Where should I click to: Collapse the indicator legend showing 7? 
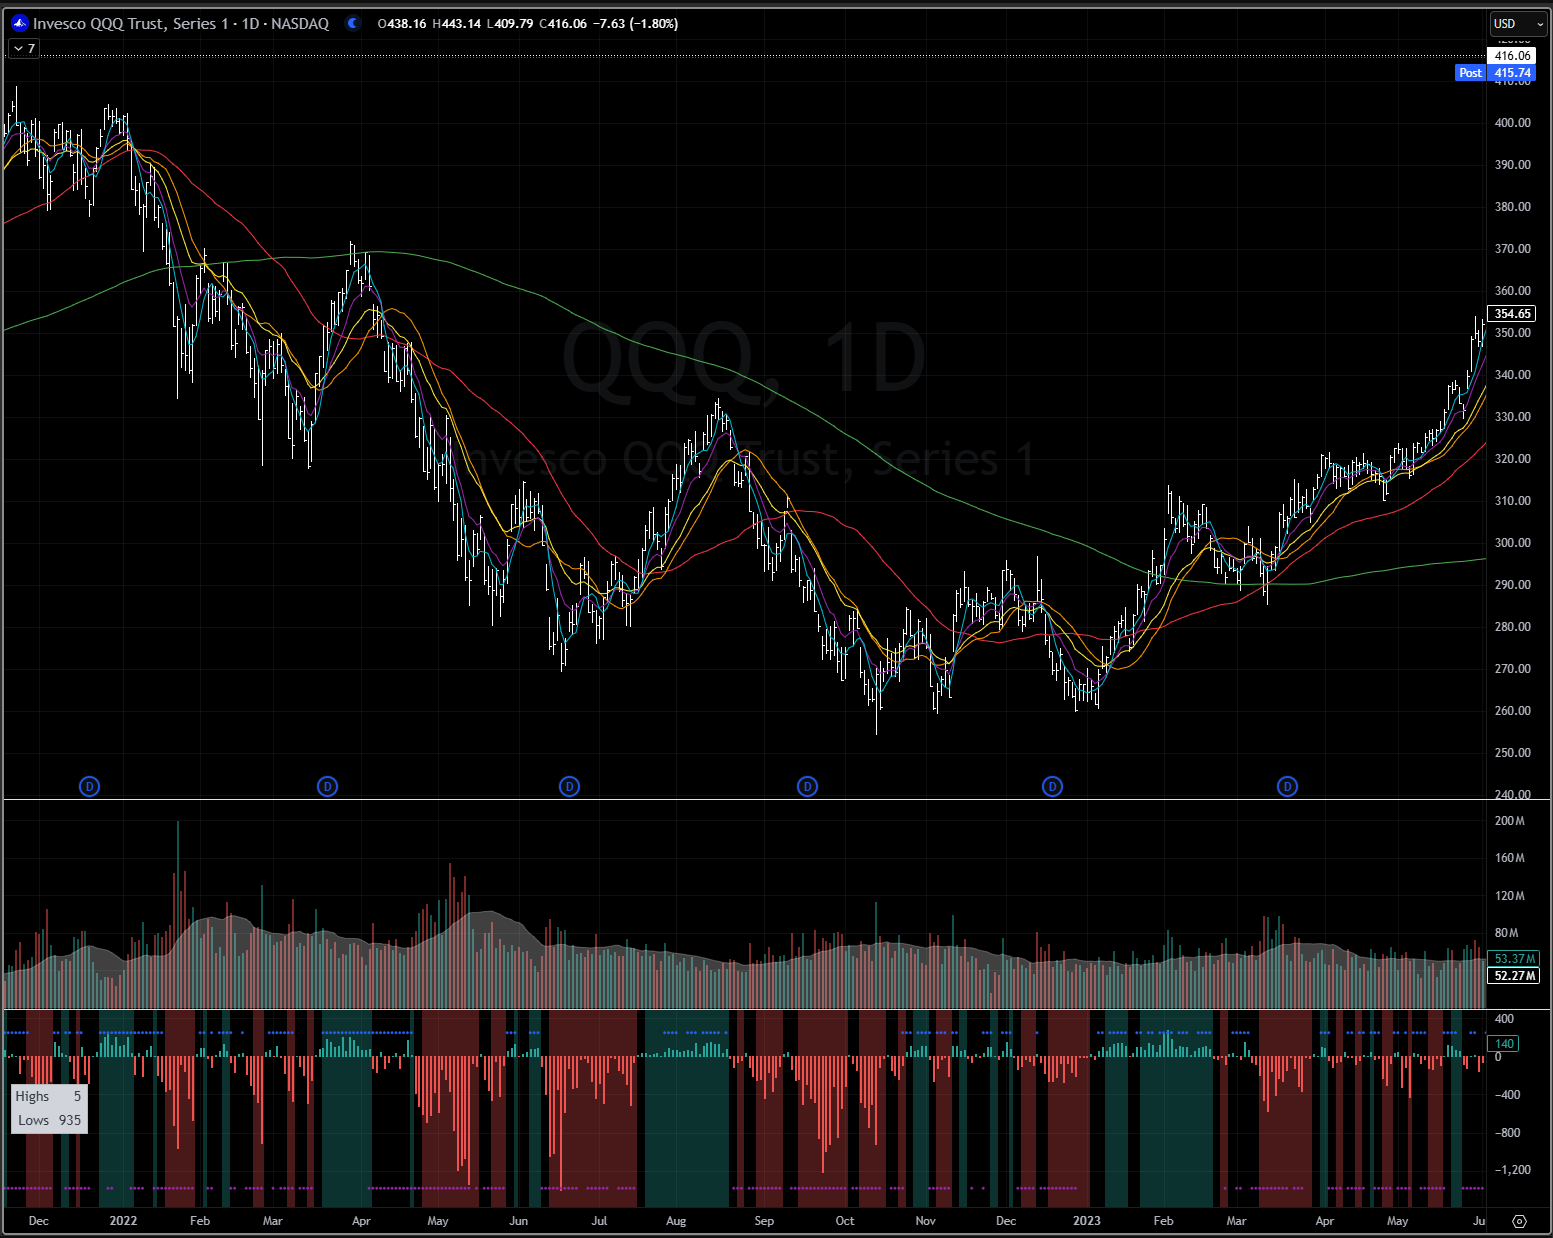coord(24,48)
